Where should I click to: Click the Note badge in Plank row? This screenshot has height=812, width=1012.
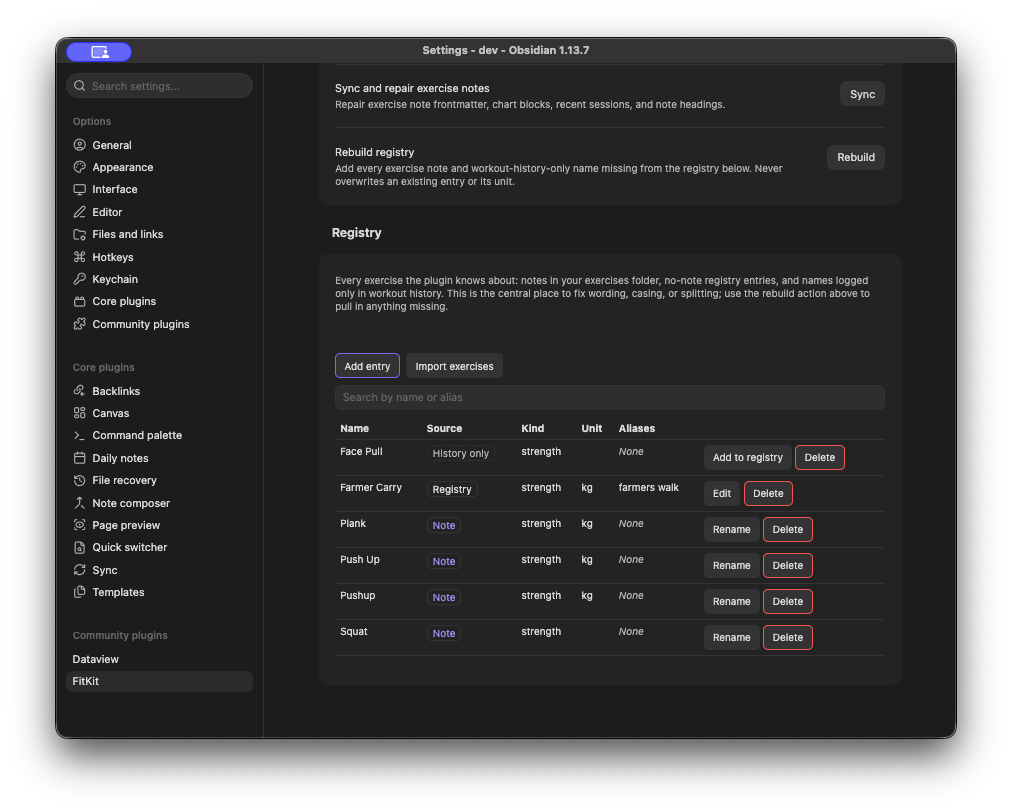tap(443, 525)
